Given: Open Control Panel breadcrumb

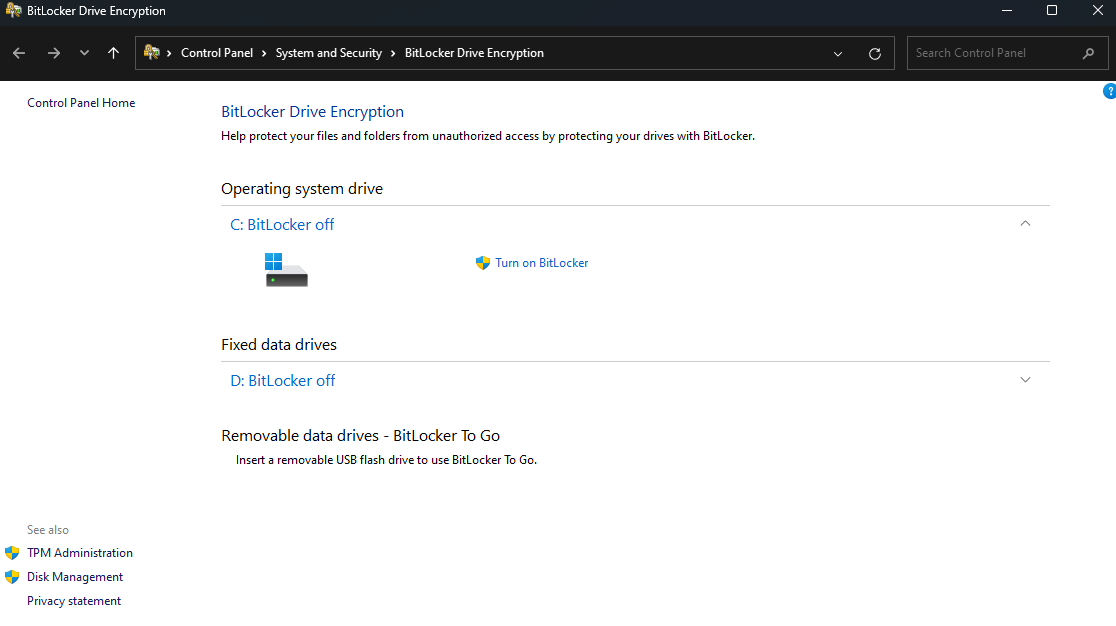Looking at the screenshot, I should [x=217, y=53].
